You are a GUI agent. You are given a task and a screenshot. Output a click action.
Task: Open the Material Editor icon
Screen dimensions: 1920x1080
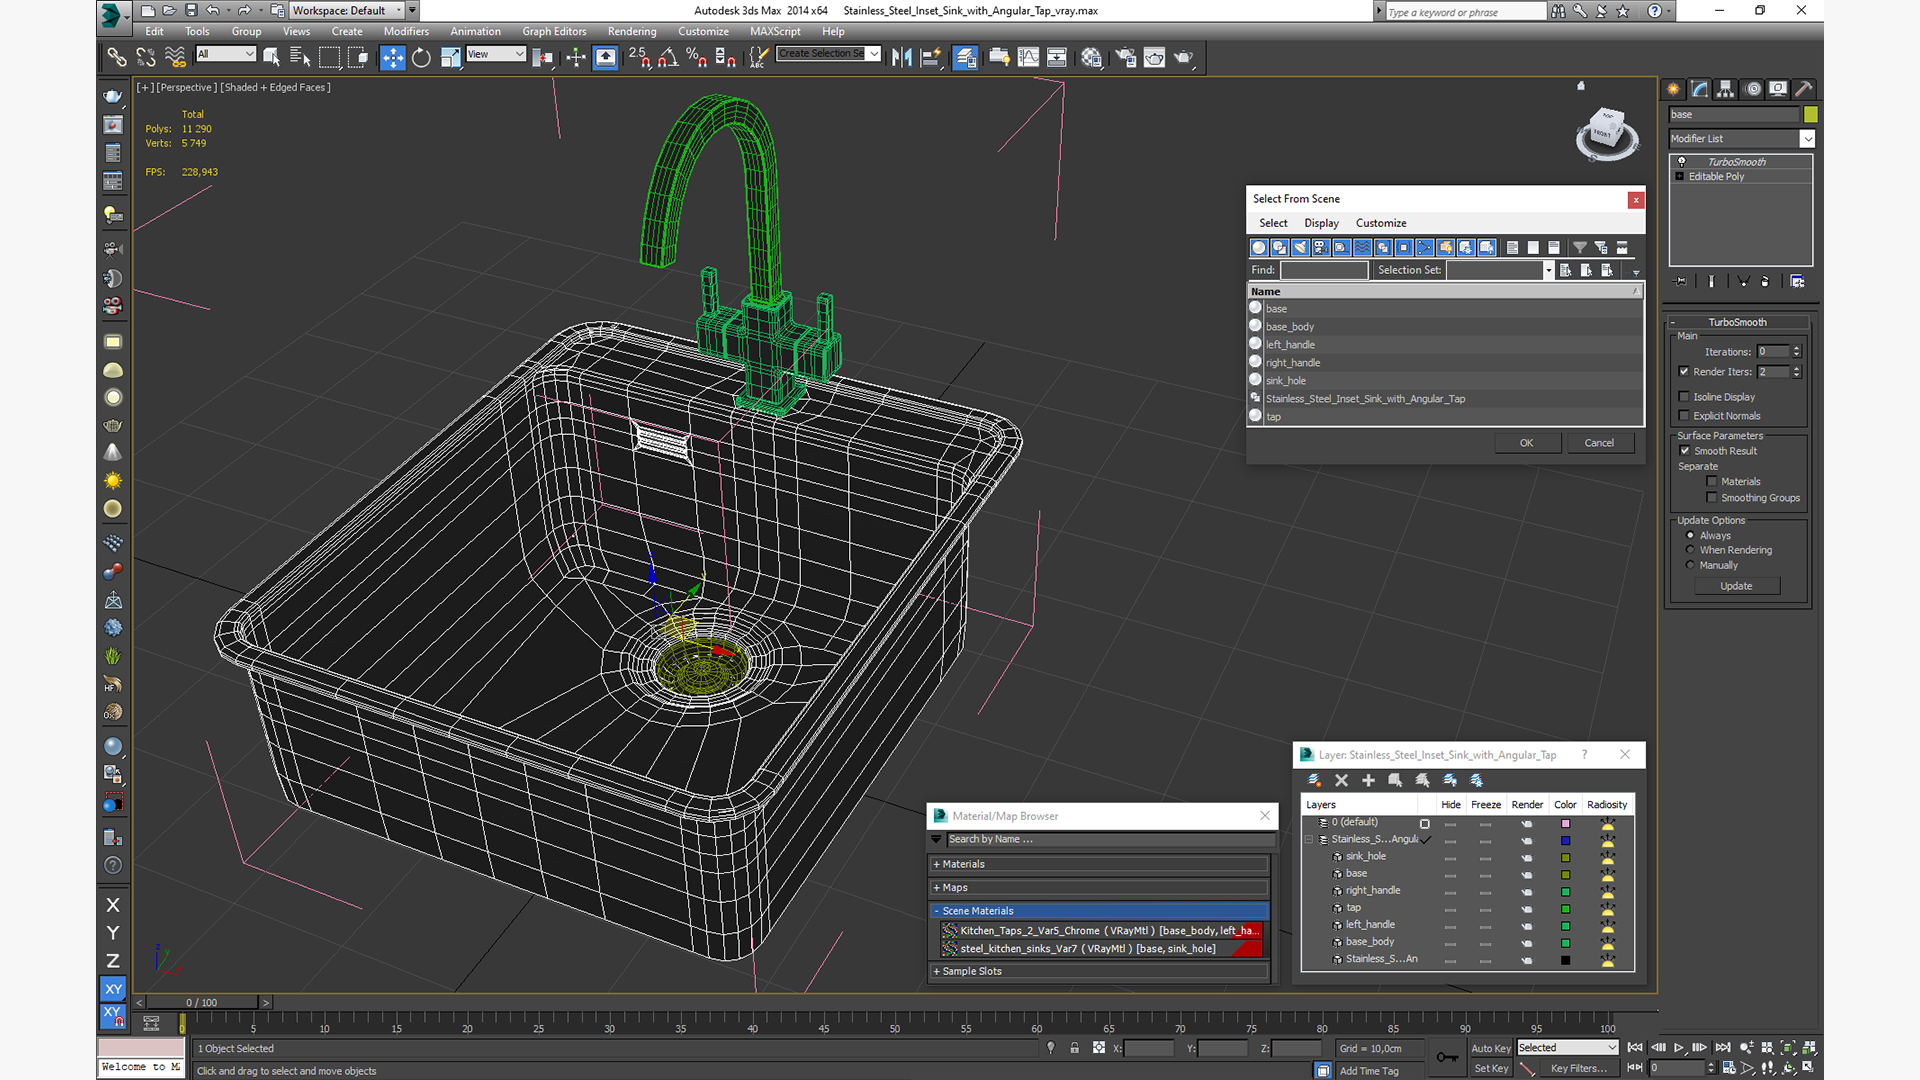1091,57
